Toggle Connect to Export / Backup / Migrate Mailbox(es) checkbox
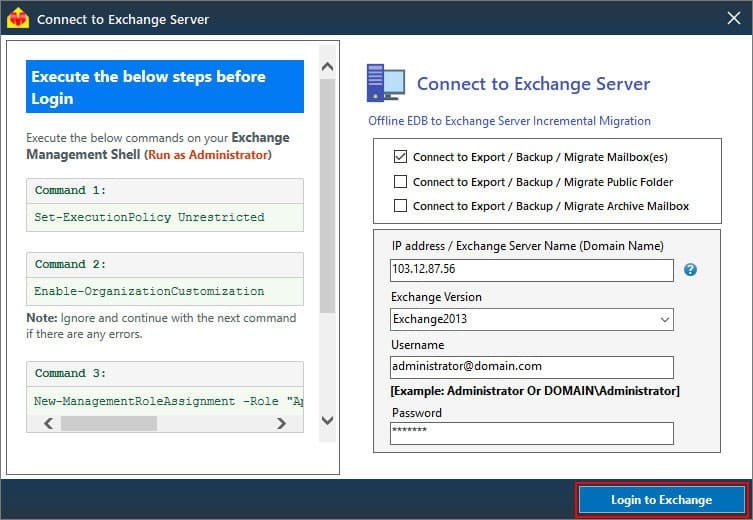Screen dimensions: 753x520 (x=400, y=157)
